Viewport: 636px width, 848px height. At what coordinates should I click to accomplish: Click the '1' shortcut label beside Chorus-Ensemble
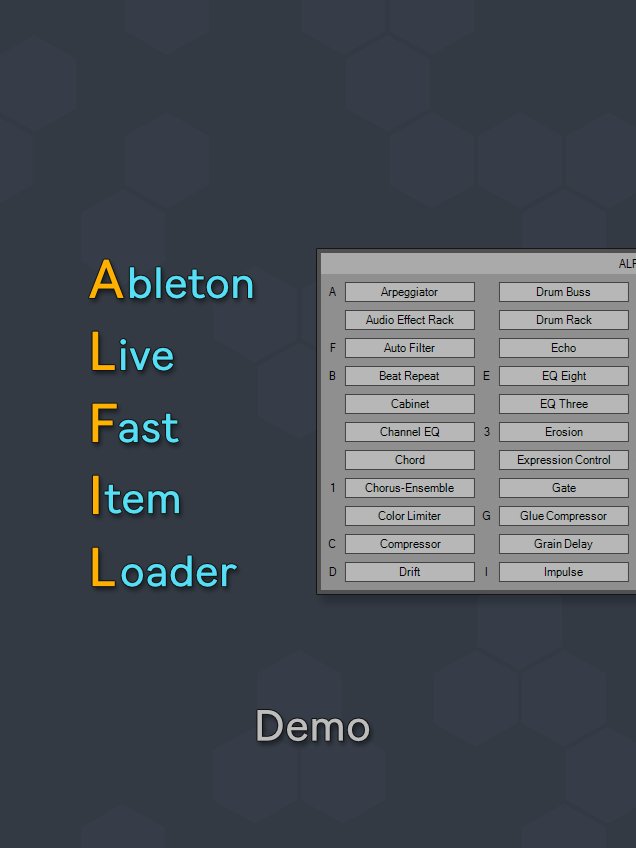tap(333, 488)
